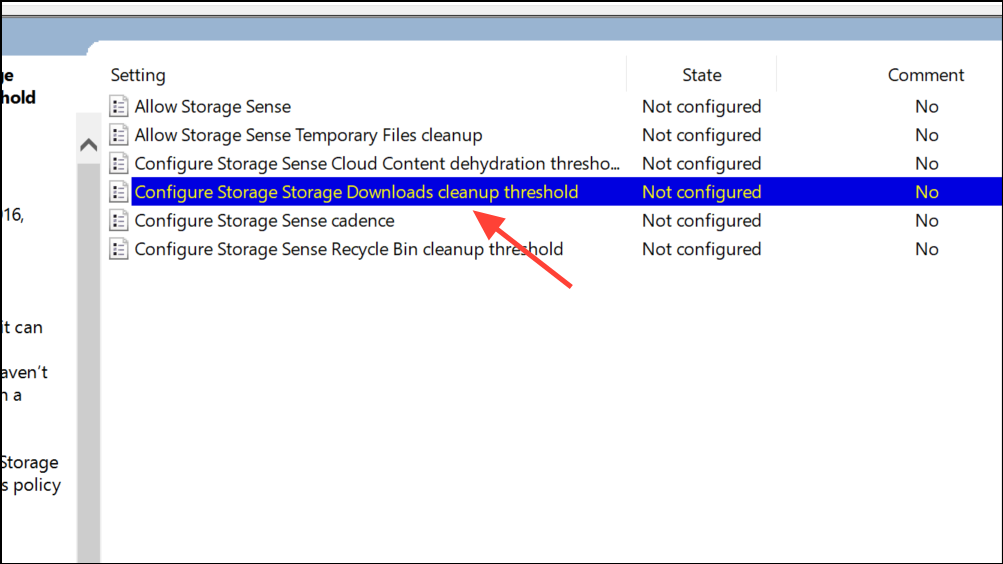Select Allow Storage Sense setting
Viewport: 1003px width, 564px height.
pos(212,107)
